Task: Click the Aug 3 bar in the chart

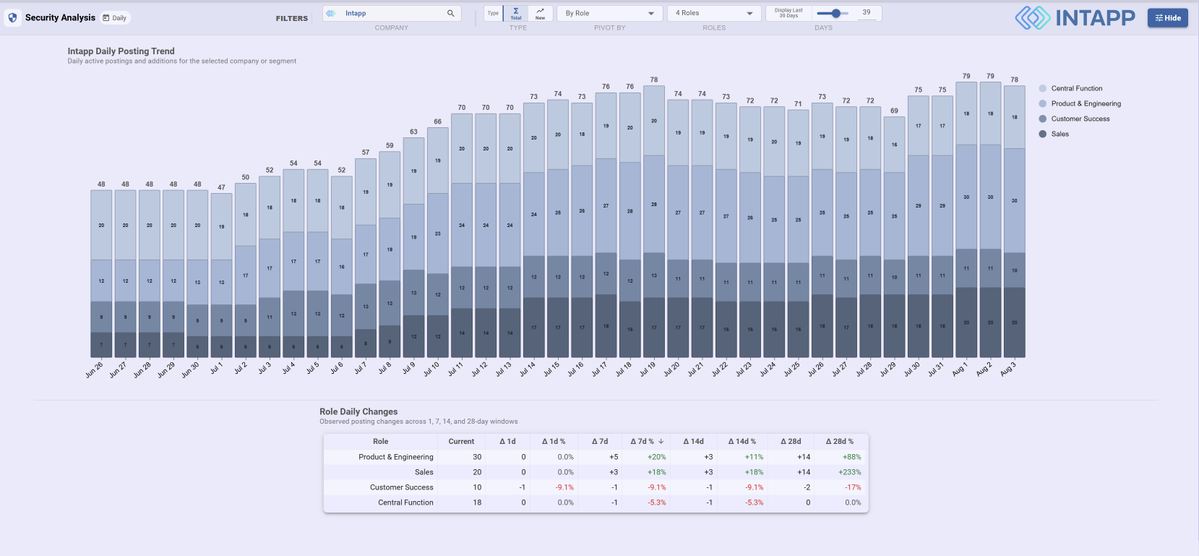Action: pyautogui.click(x=1015, y=222)
